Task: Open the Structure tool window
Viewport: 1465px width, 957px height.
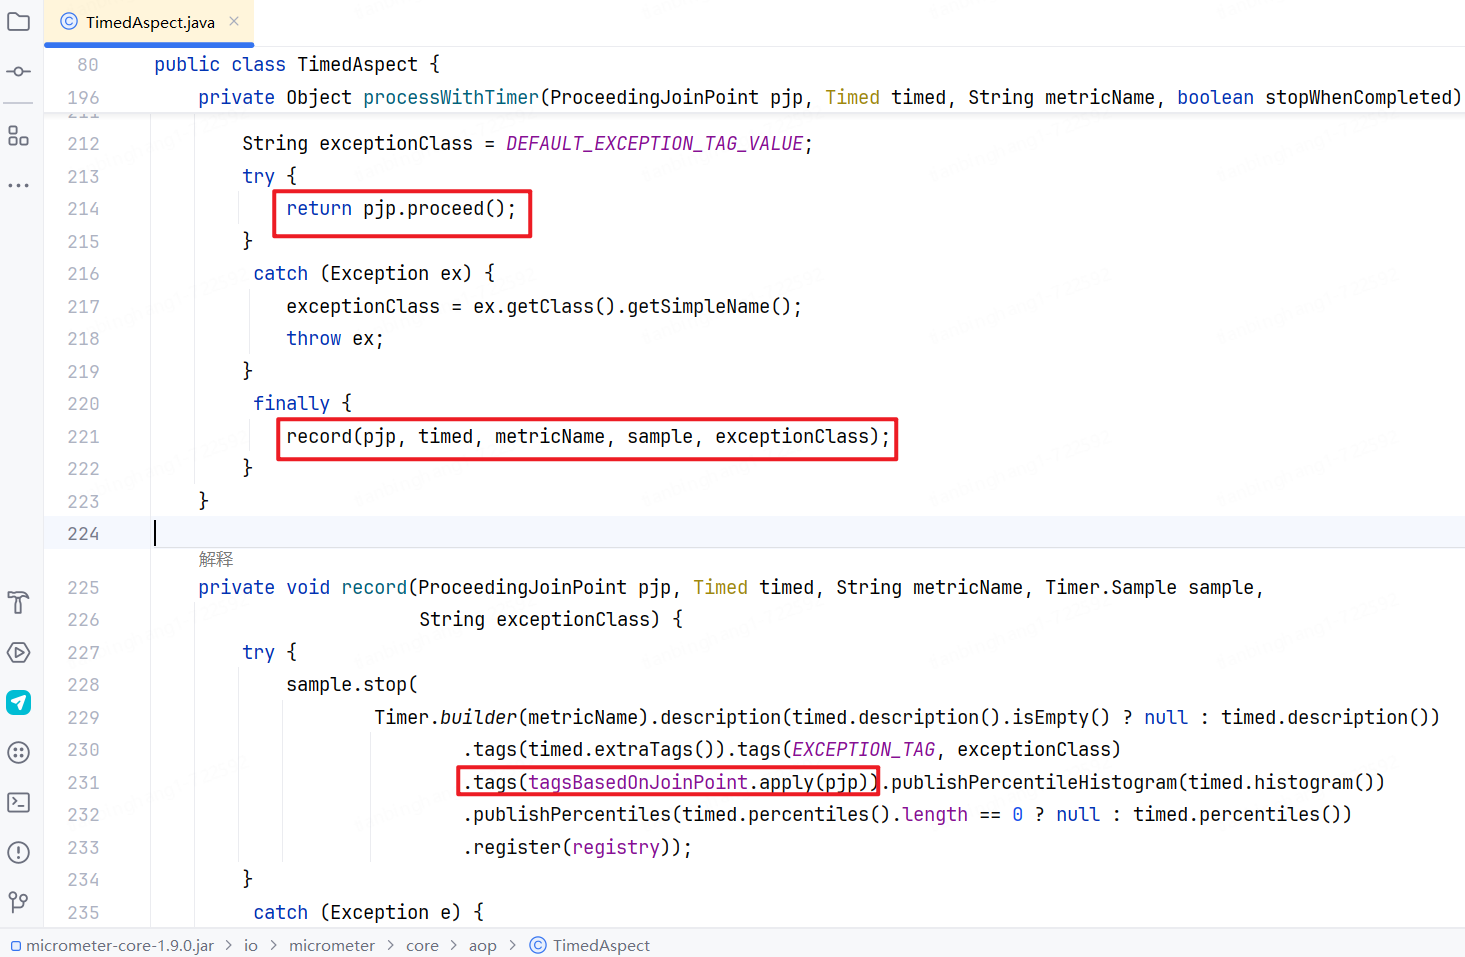Action: [x=19, y=136]
